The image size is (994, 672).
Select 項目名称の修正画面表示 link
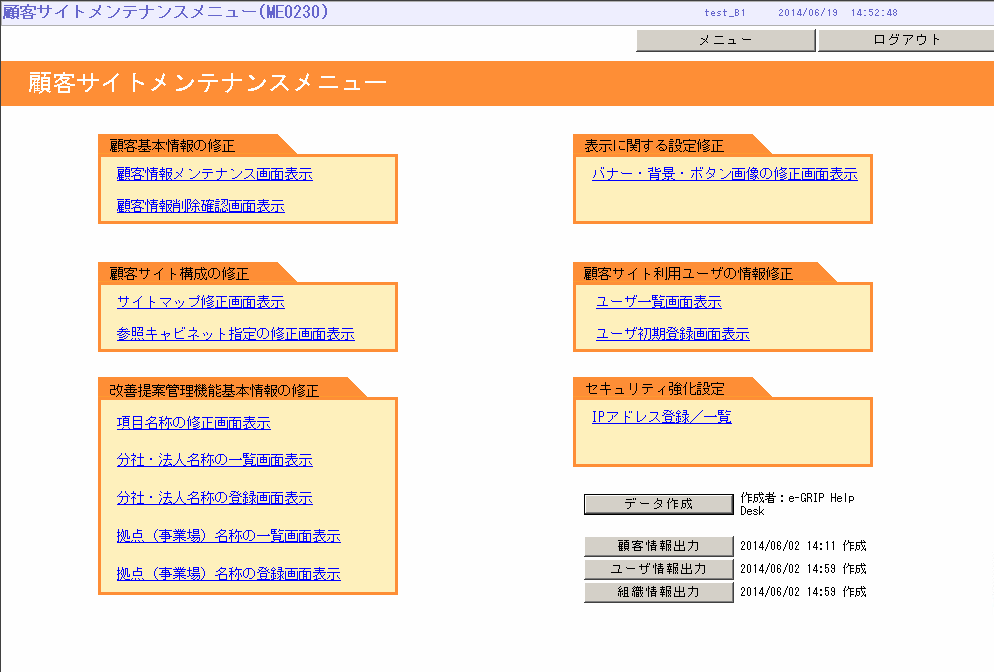(x=193, y=422)
